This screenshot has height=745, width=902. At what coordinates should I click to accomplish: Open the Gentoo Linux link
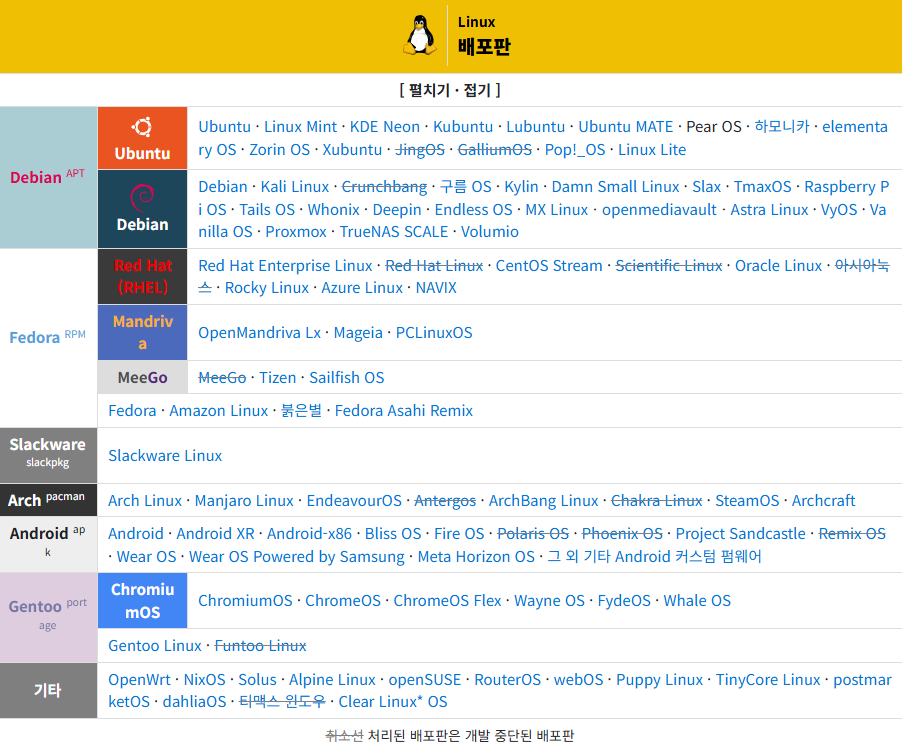155,645
